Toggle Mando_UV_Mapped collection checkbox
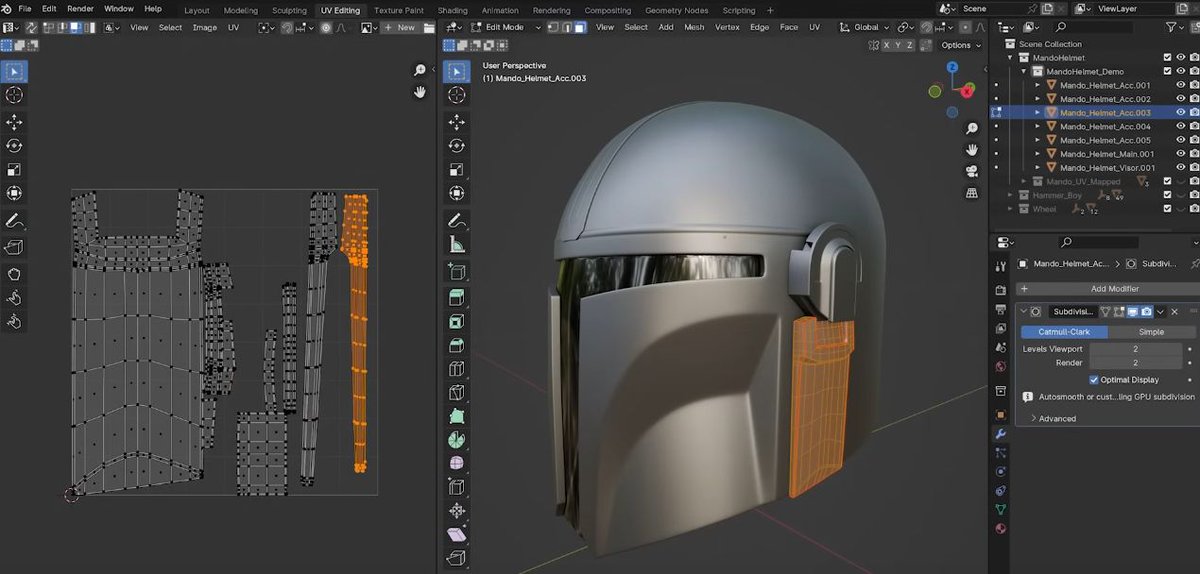 [x=1167, y=181]
